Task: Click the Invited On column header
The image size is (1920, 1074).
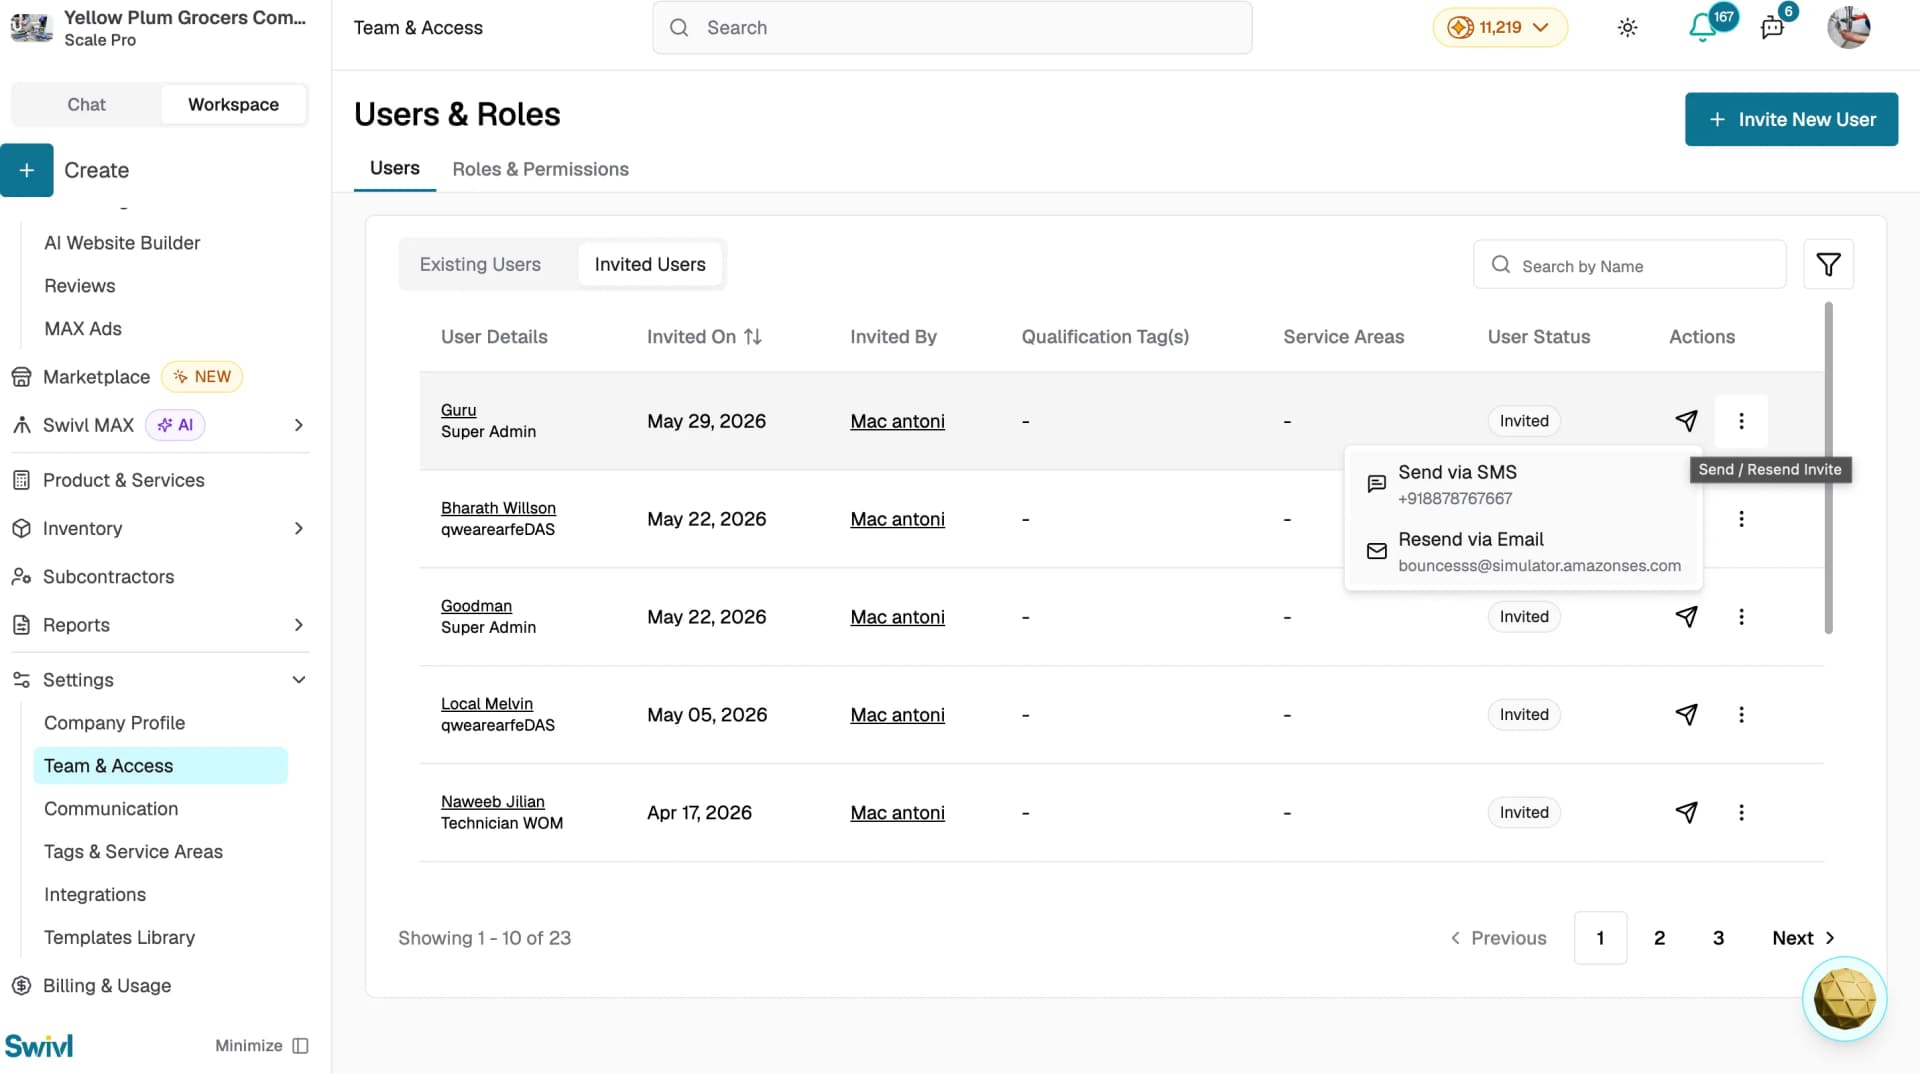Action: click(x=704, y=337)
